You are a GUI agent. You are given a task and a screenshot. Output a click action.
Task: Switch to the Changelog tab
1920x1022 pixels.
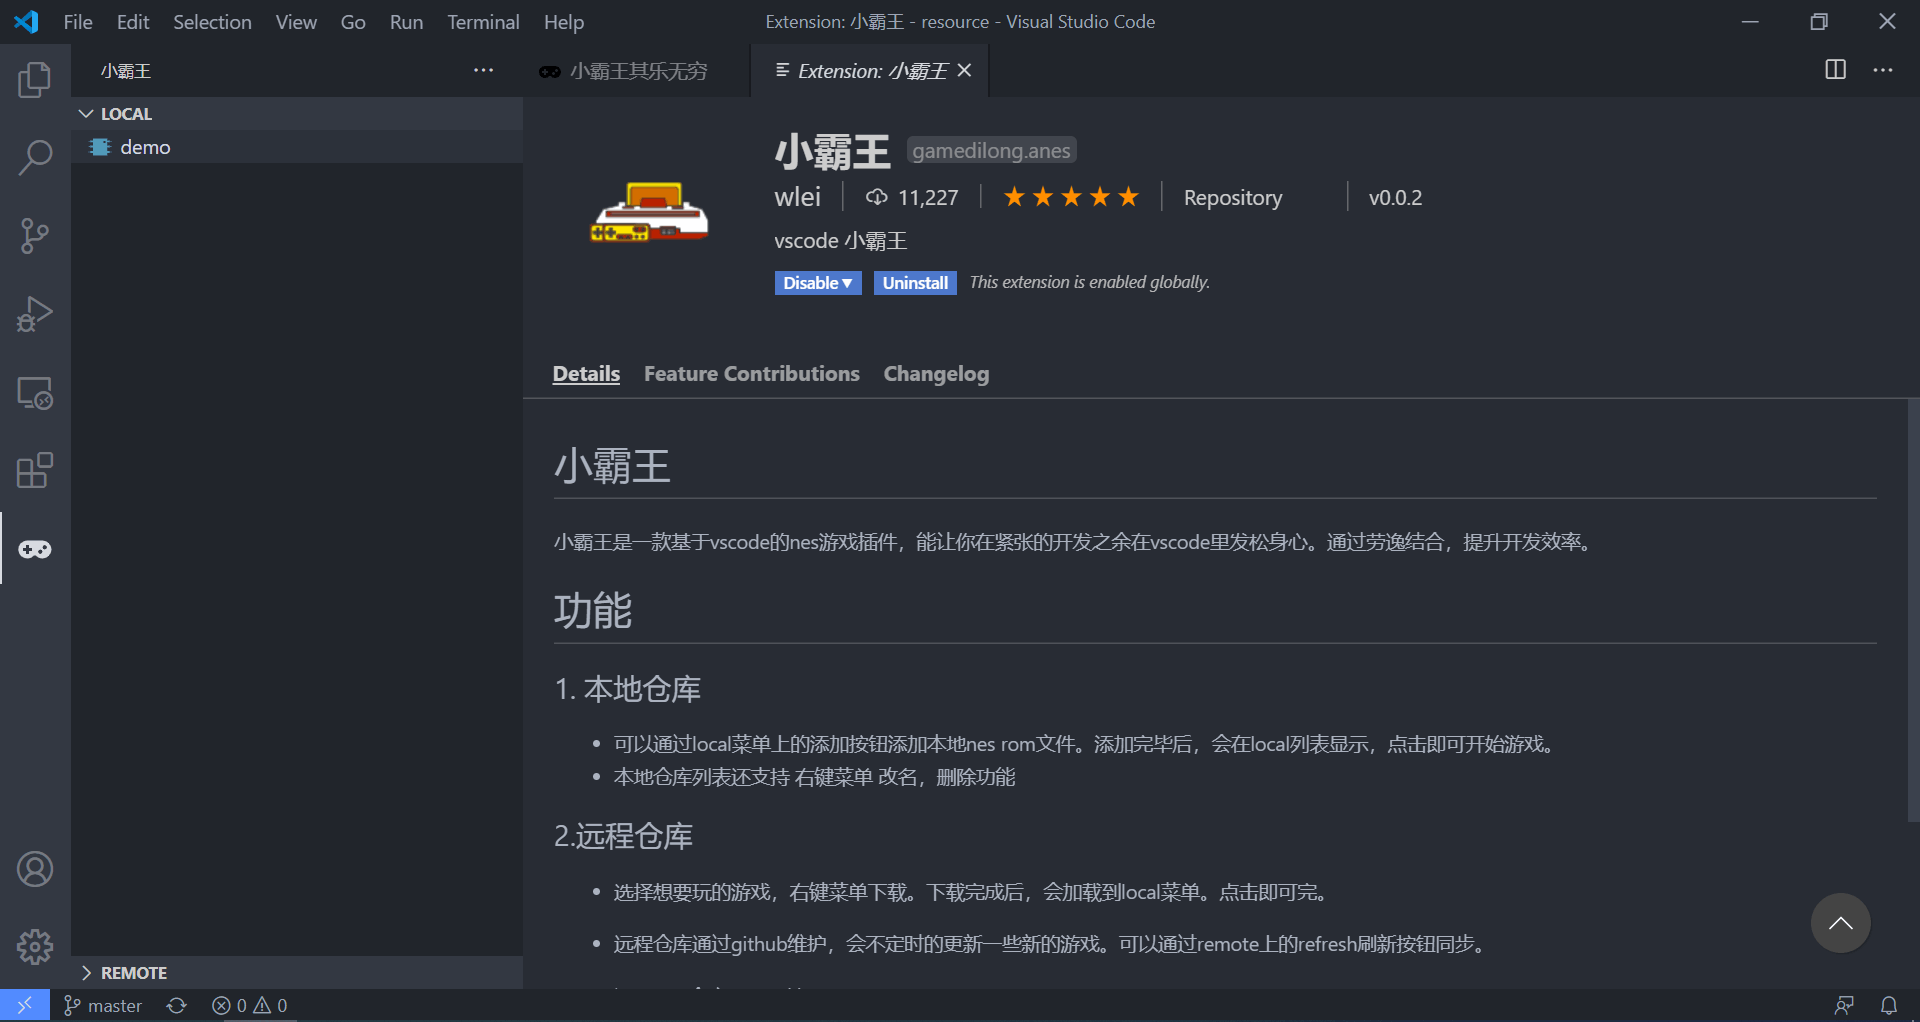point(936,374)
